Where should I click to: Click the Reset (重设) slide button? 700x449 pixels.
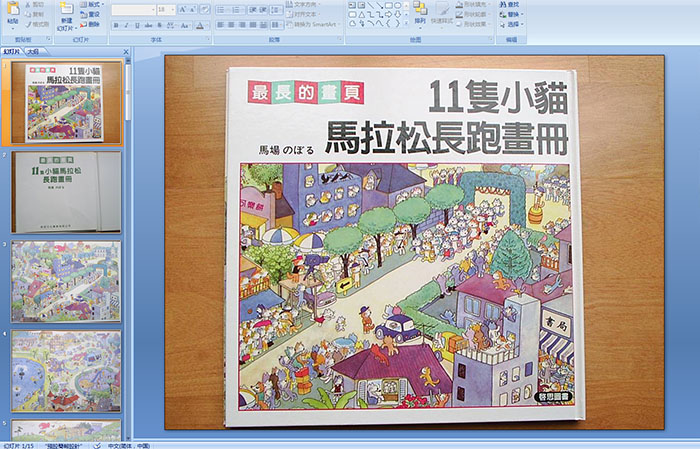[x=90, y=14]
